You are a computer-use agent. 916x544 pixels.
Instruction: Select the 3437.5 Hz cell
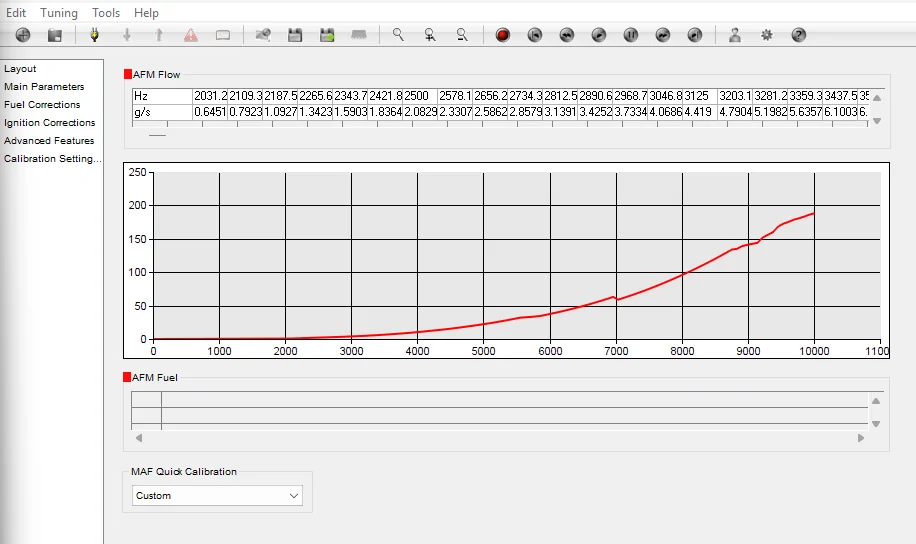point(841,96)
